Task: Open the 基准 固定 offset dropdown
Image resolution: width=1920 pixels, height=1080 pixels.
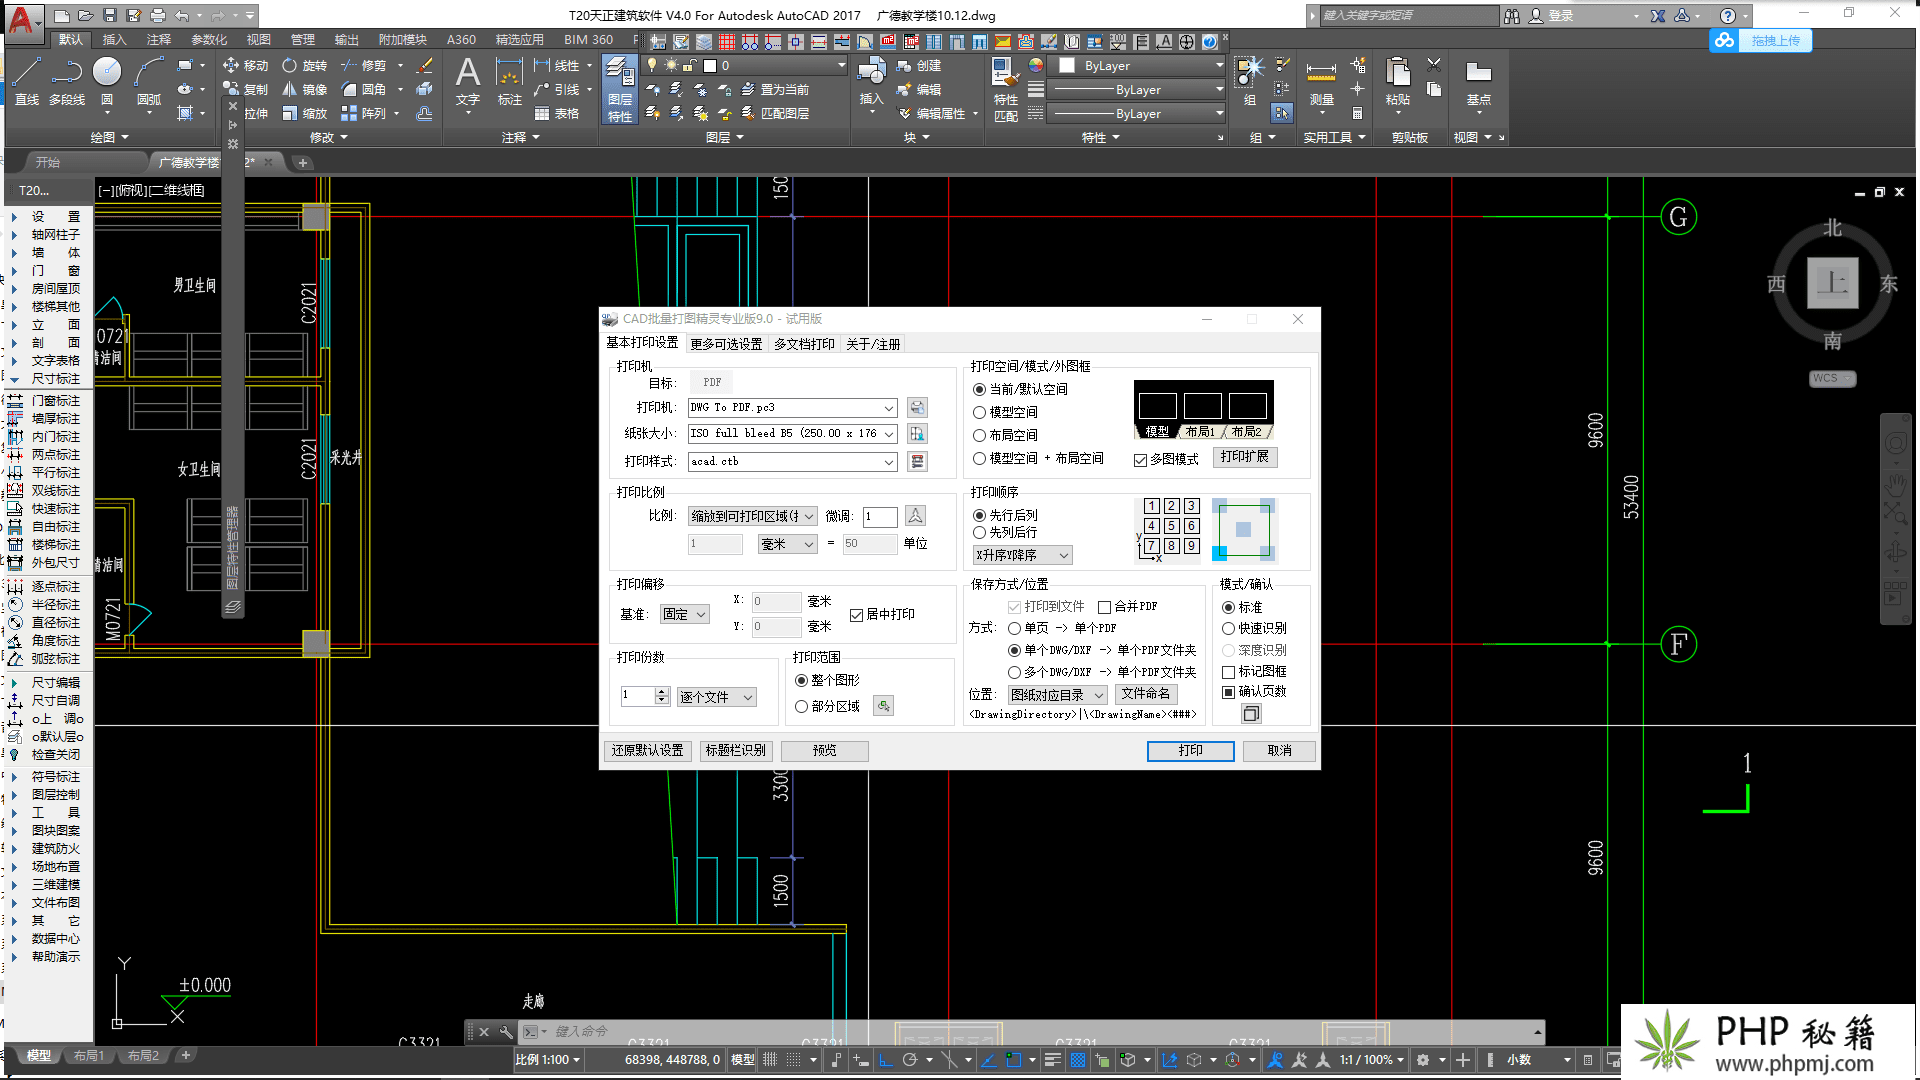Action: point(684,614)
